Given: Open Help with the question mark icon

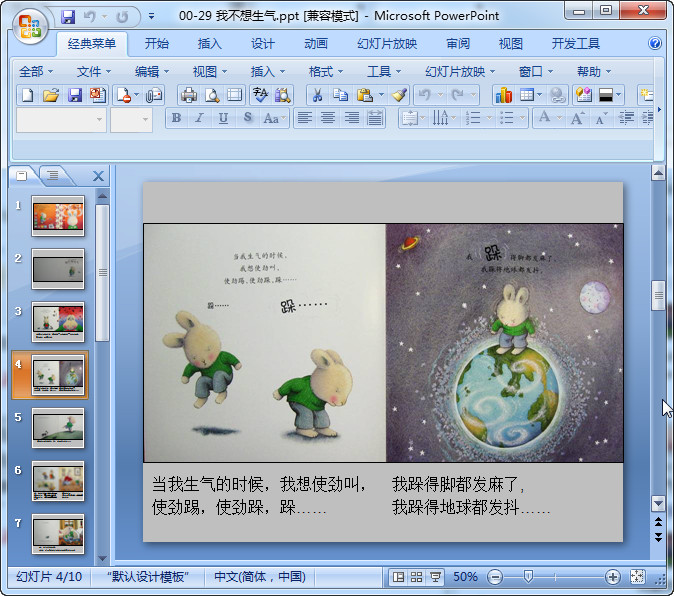Looking at the screenshot, I should pos(655,43).
